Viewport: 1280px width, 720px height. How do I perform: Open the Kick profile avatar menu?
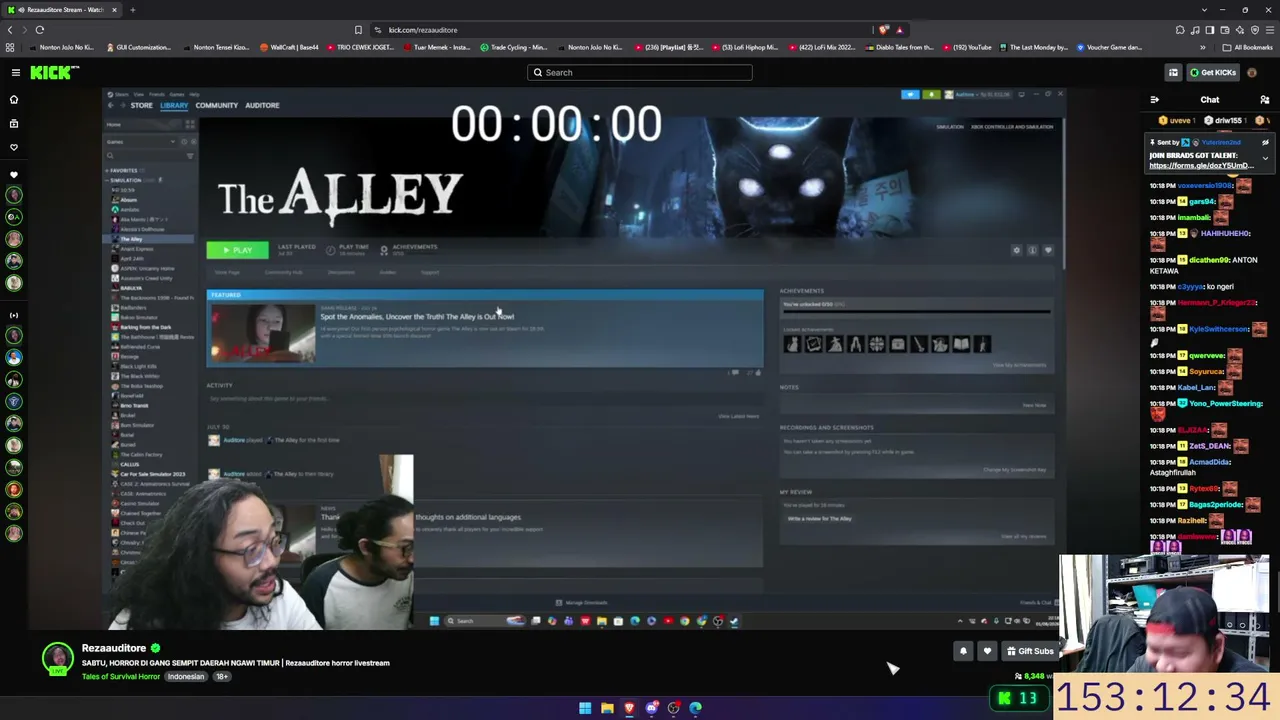pos(1252,72)
